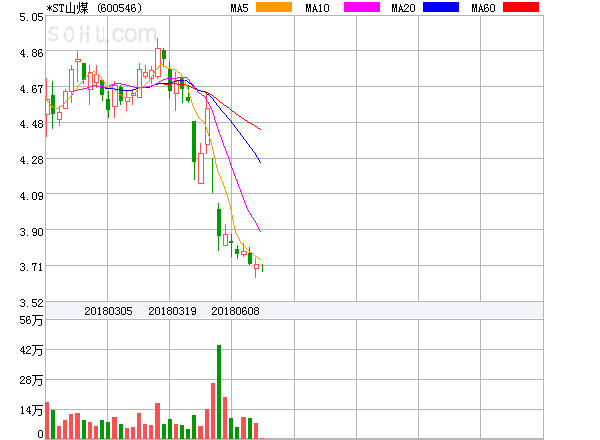
Task: Click the 4.28 price axis label
Action: coord(31,160)
